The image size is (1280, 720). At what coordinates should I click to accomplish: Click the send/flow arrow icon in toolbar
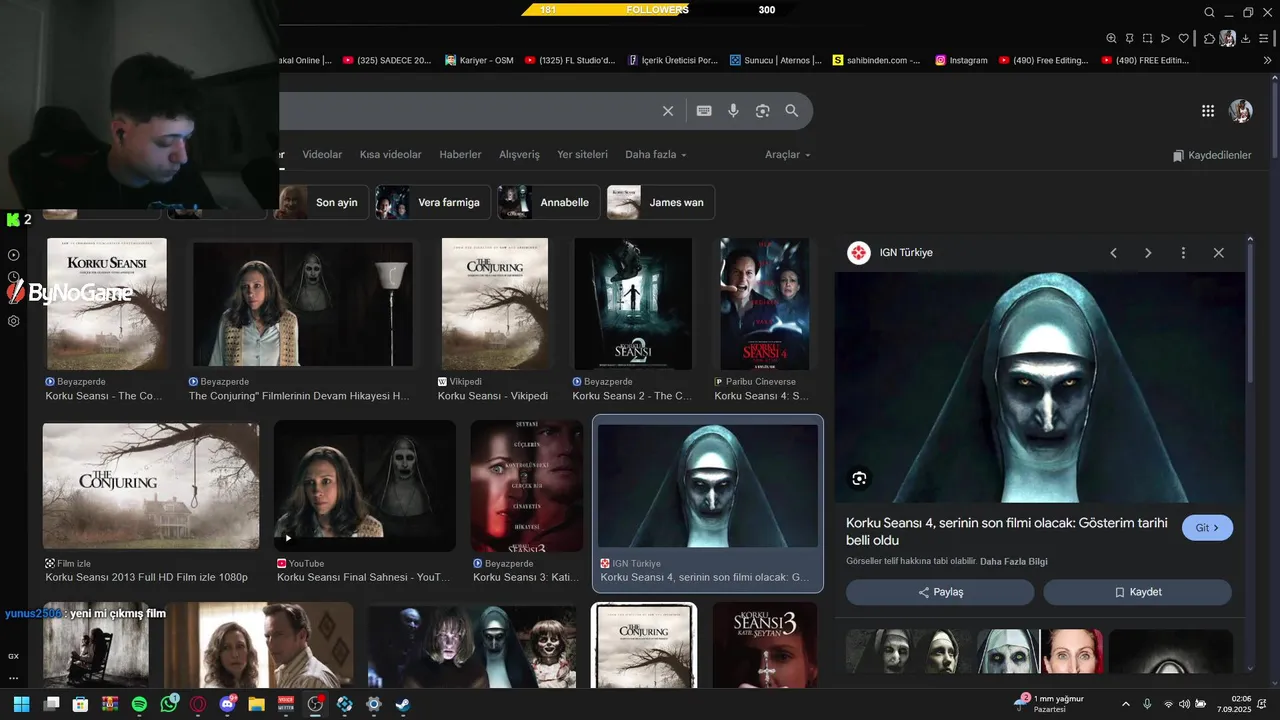click(1165, 38)
